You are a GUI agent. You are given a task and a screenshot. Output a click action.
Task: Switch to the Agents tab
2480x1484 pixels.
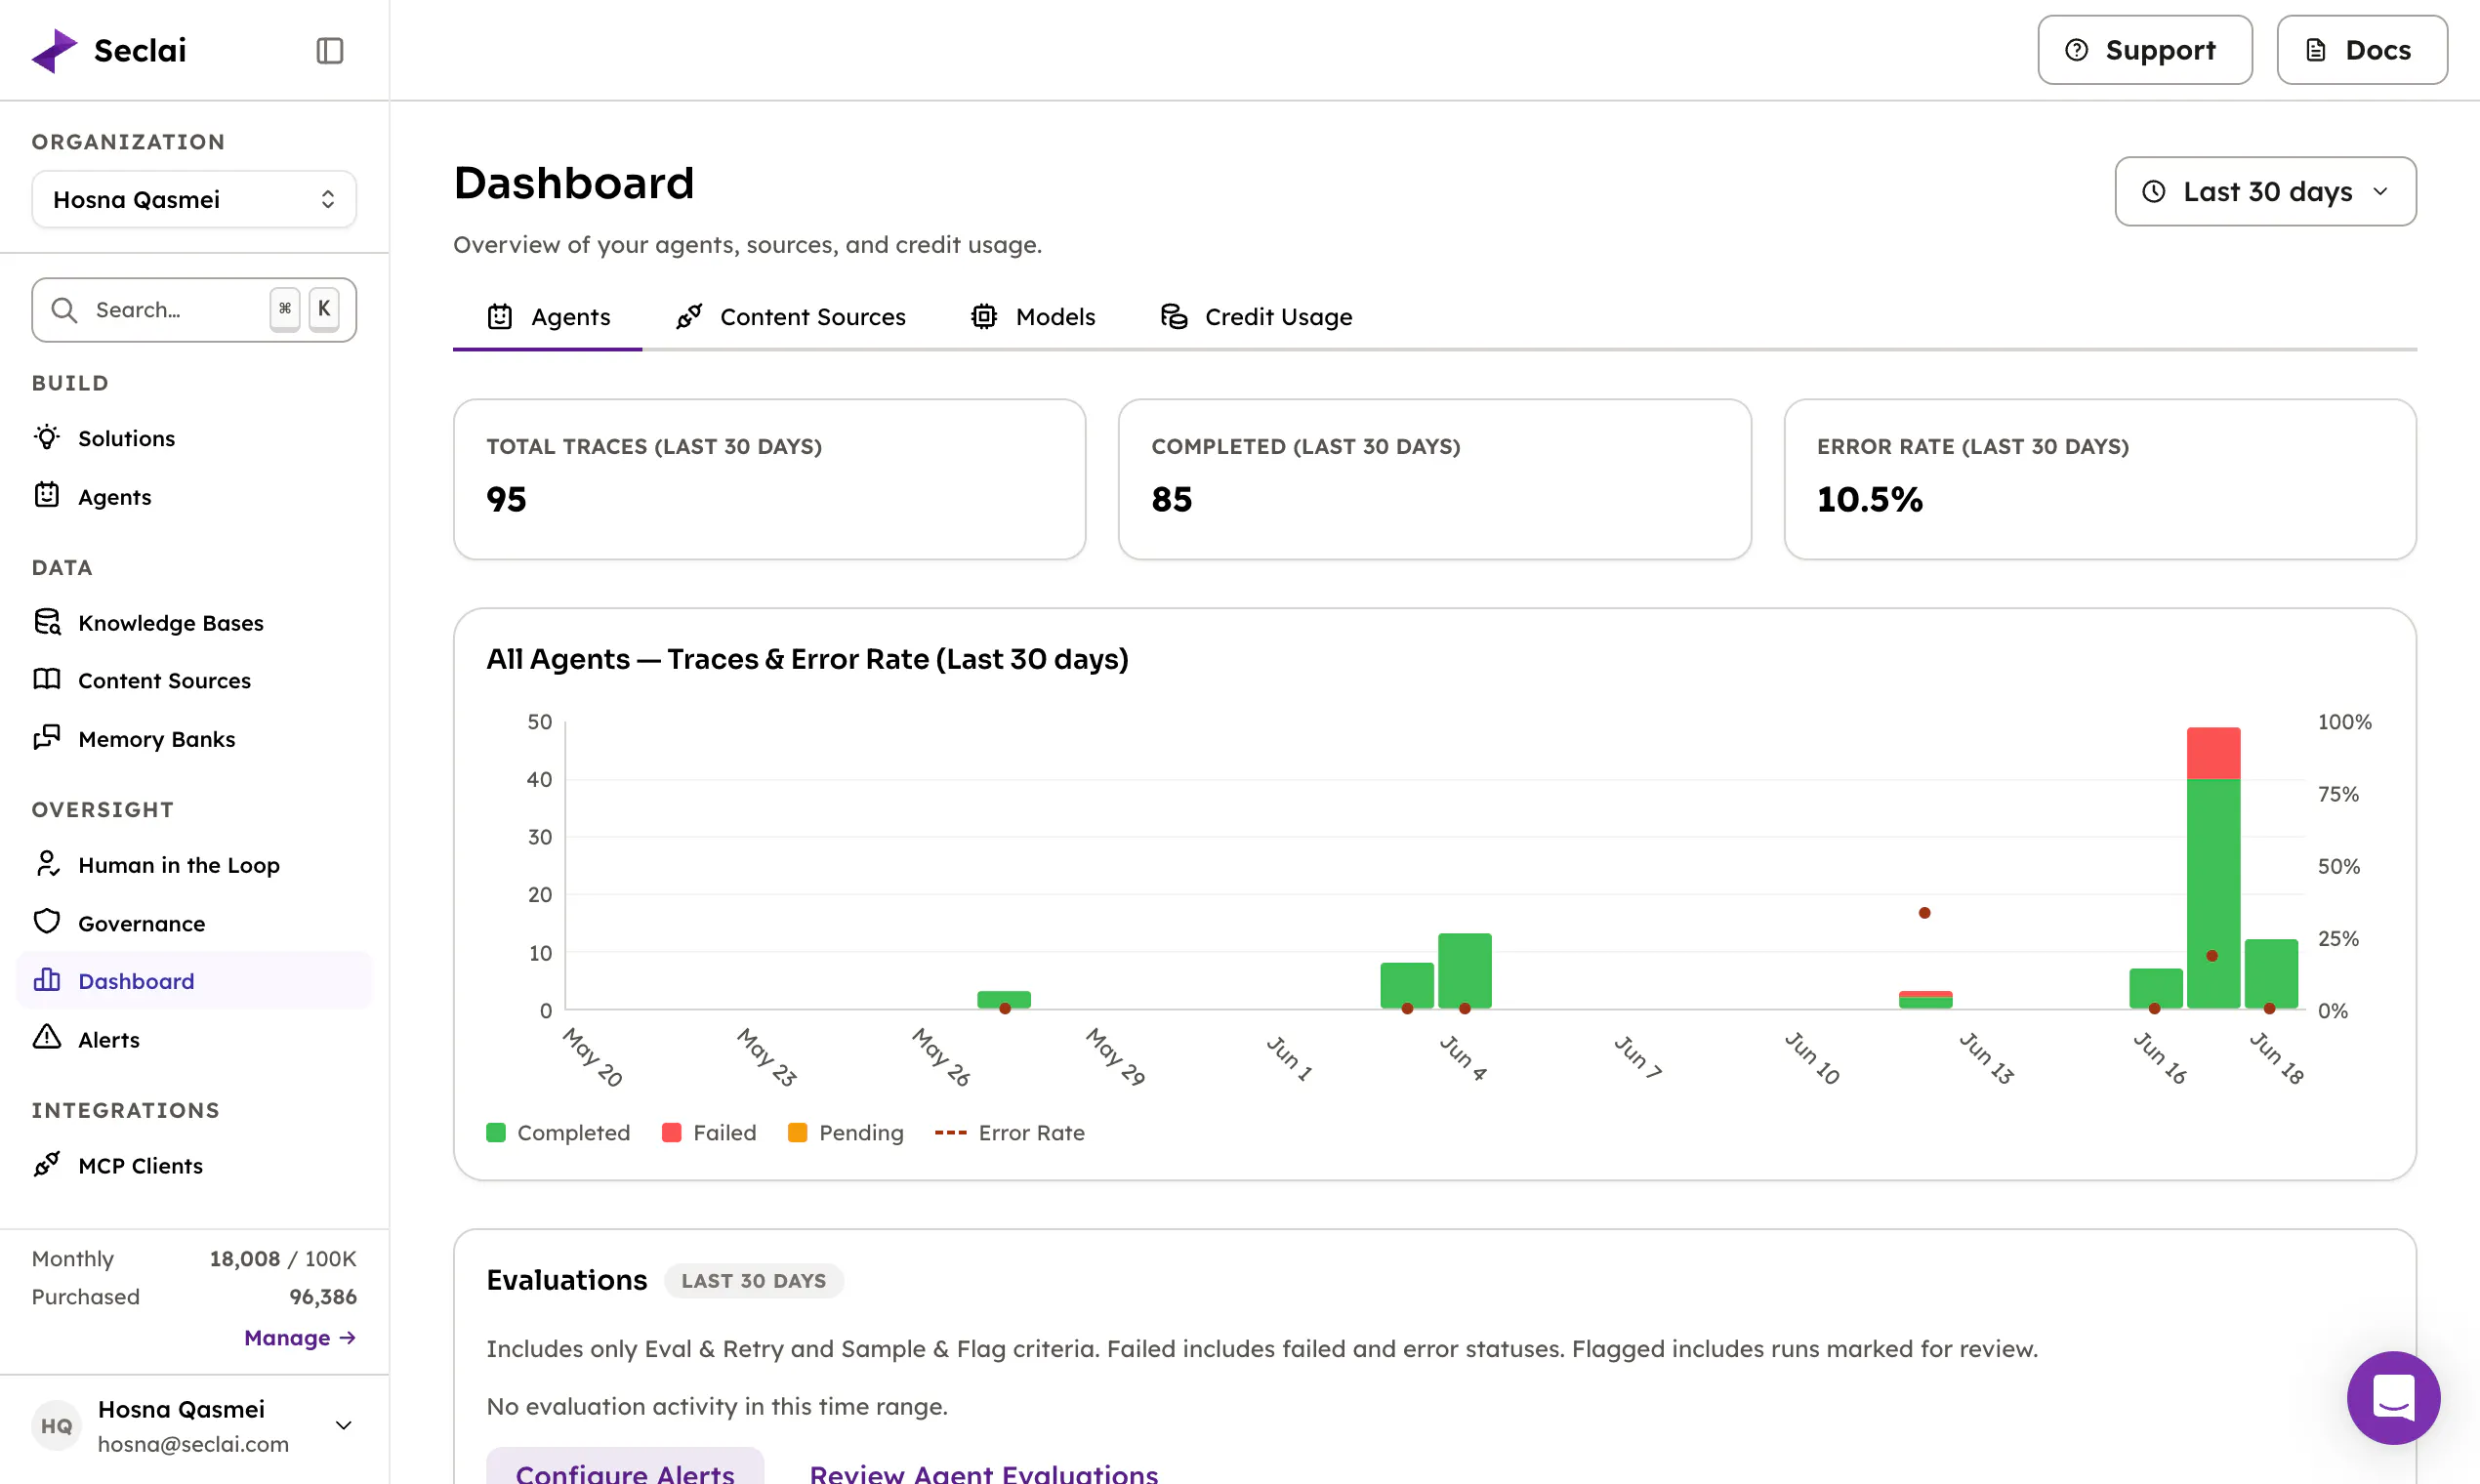(548, 317)
